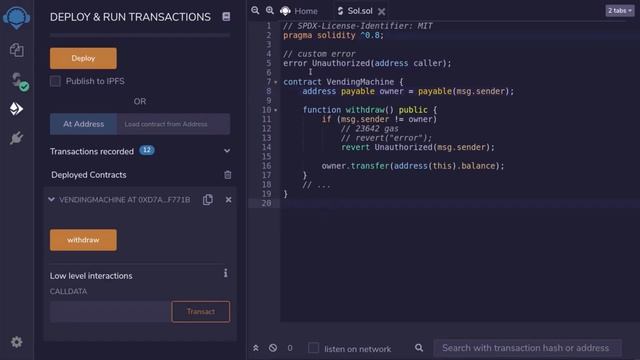Zoom in the editor font

click(270, 11)
